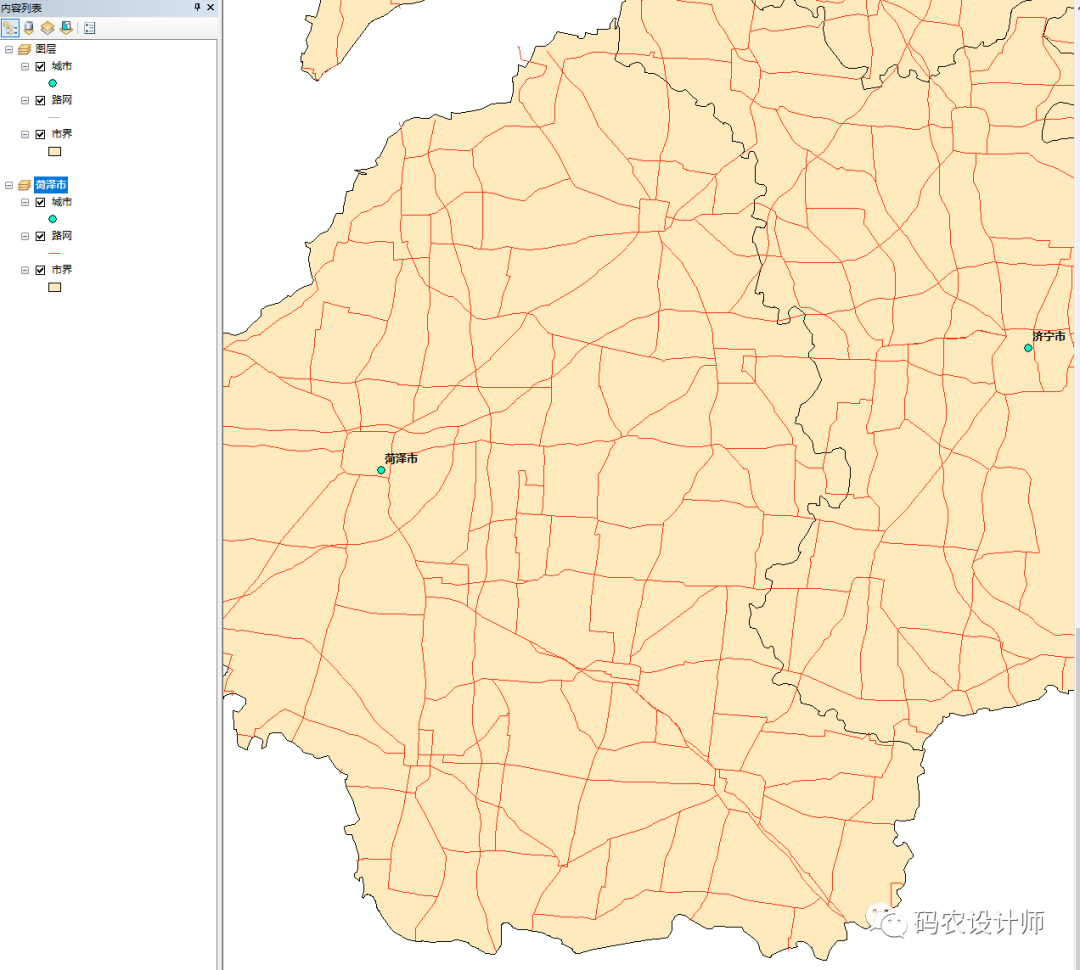Select 市界 layer name under 菏泽市 frame
The width and height of the screenshot is (1080, 970).
point(62,270)
